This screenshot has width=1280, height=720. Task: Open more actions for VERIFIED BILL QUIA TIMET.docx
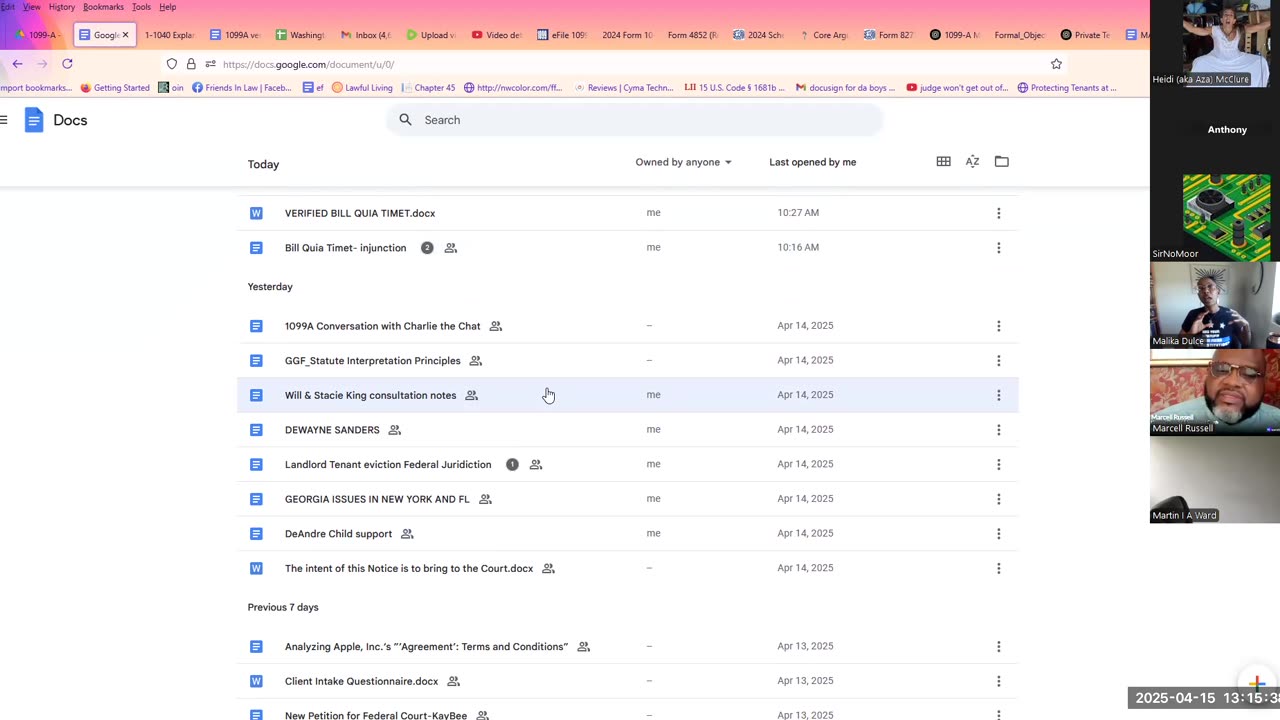998,213
